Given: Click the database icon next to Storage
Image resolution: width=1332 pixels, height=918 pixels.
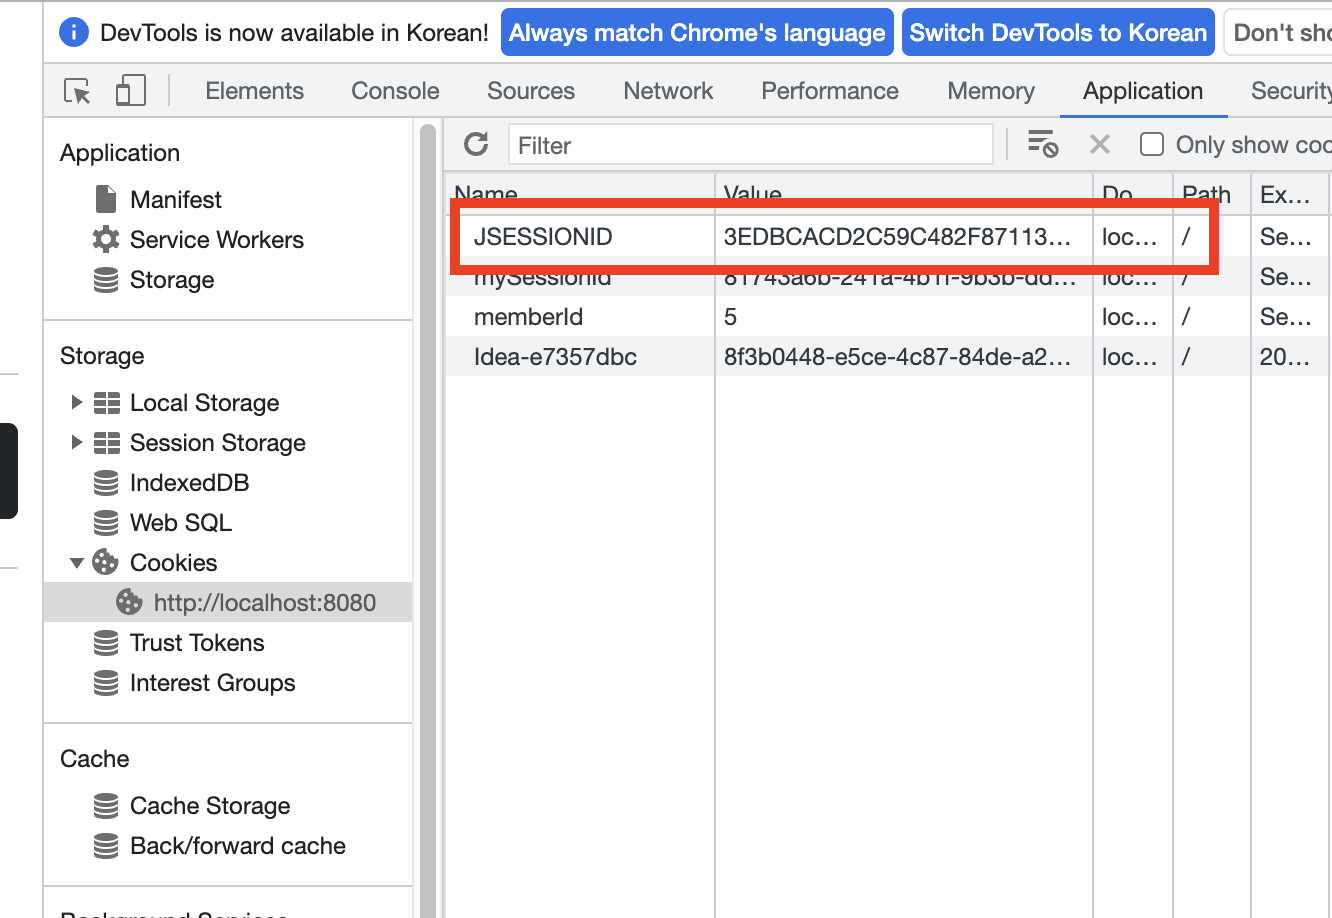Looking at the screenshot, I should point(106,279).
